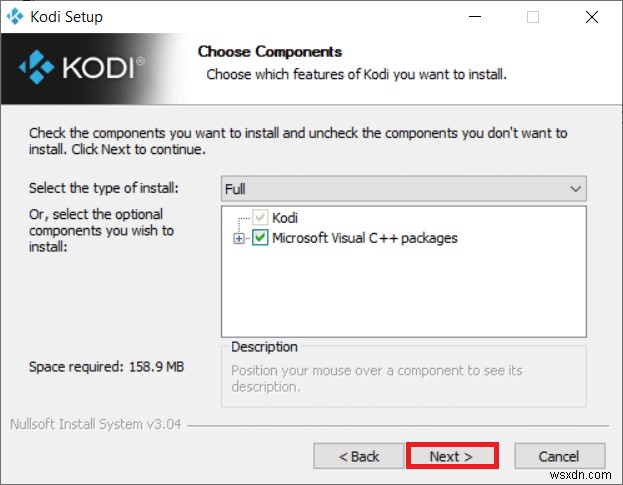Viewport: 623px width, 485px height.
Task: Uncheck the Microsoft Visual C++ packages checkbox
Action: point(260,238)
